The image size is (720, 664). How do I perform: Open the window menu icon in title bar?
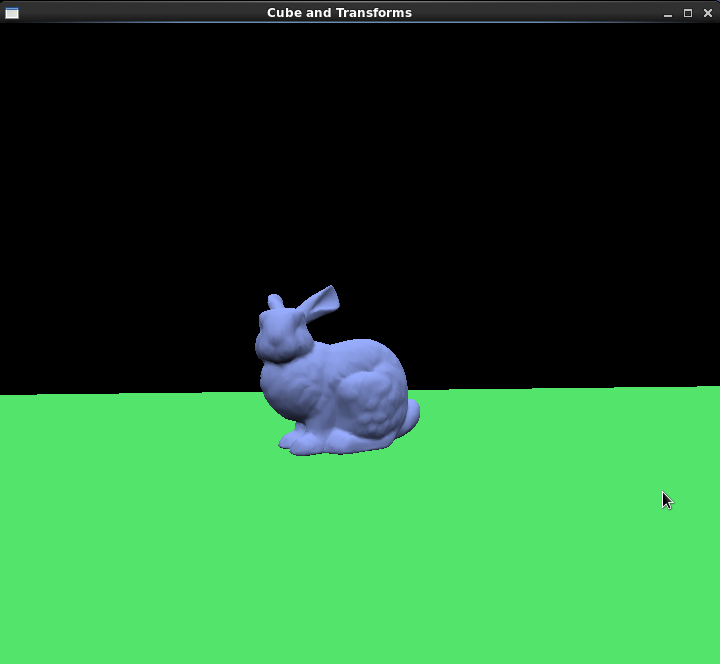pyautogui.click(x=12, y=13)
